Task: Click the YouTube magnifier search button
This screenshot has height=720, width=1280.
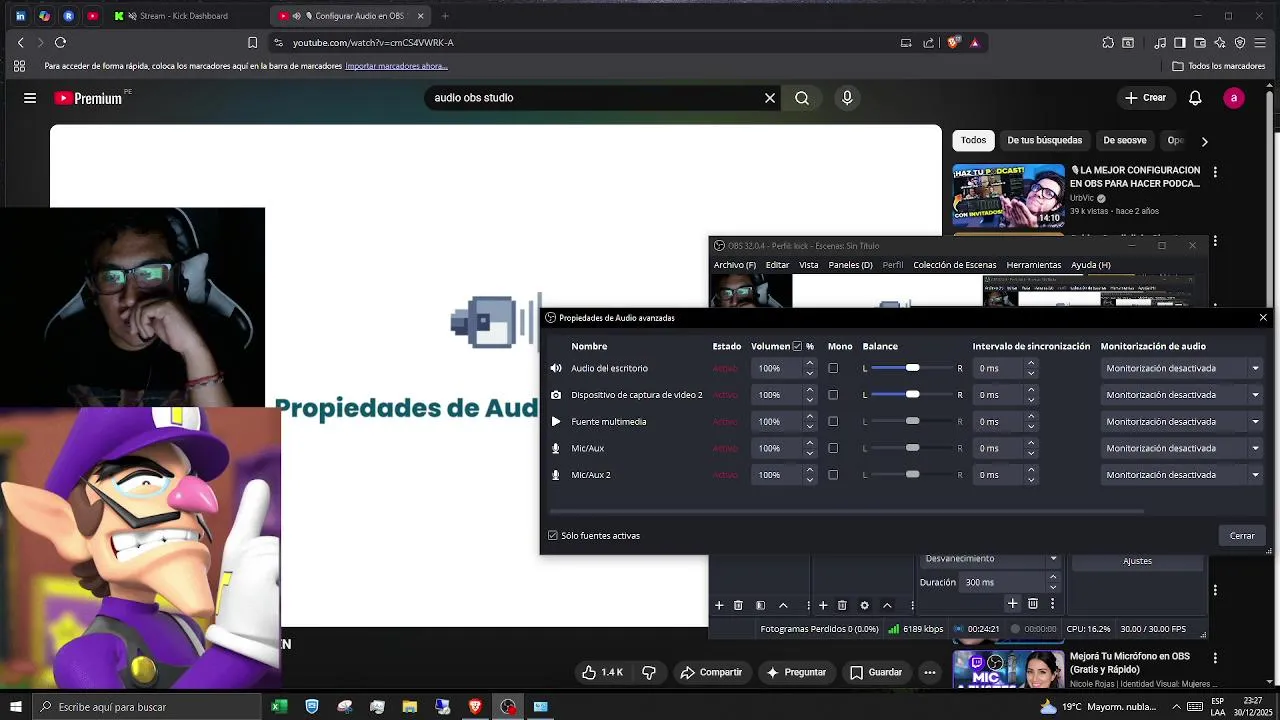Action: coord(802,98)
